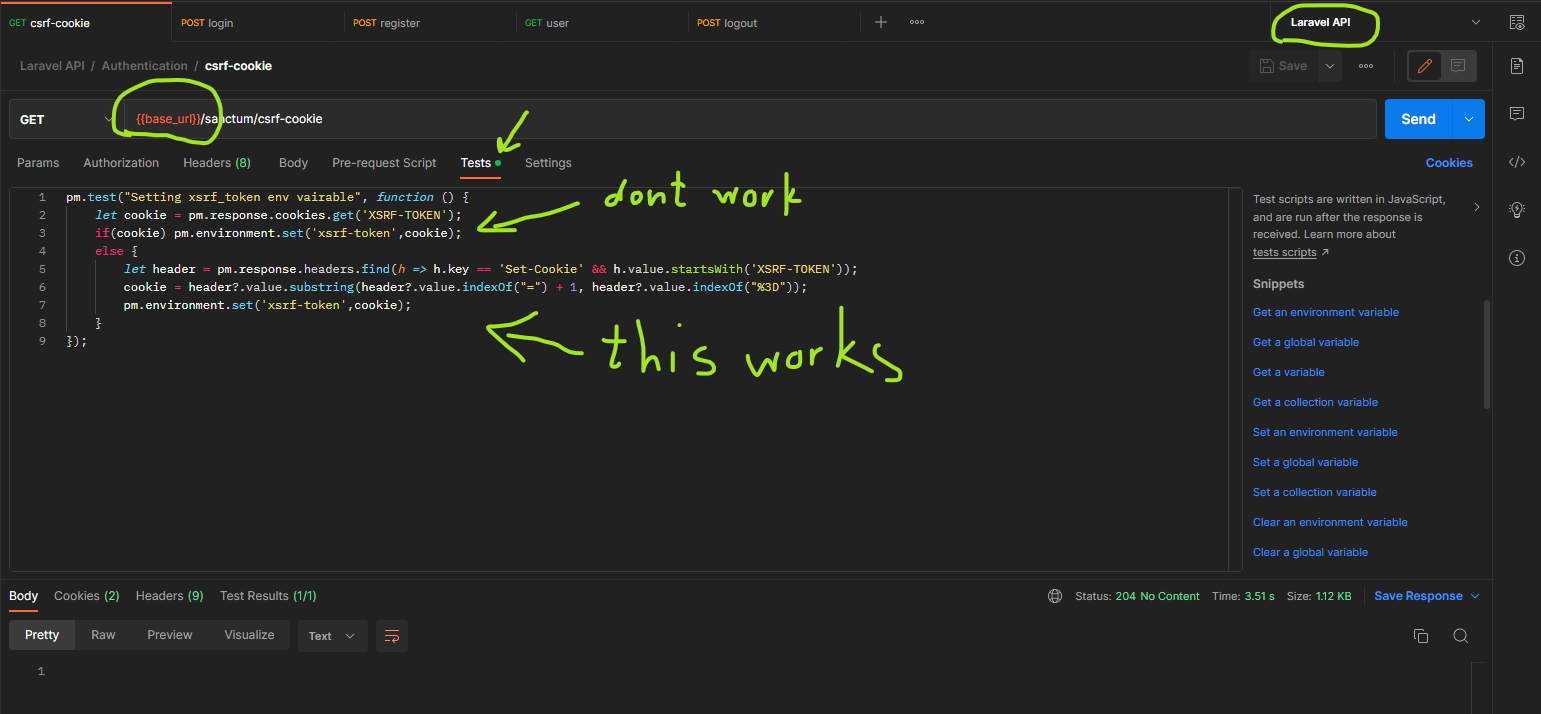Viewport: 1541px width, 714px height.
Task: Open the Documentation sidebar icon
Action: pos(1517,66)
